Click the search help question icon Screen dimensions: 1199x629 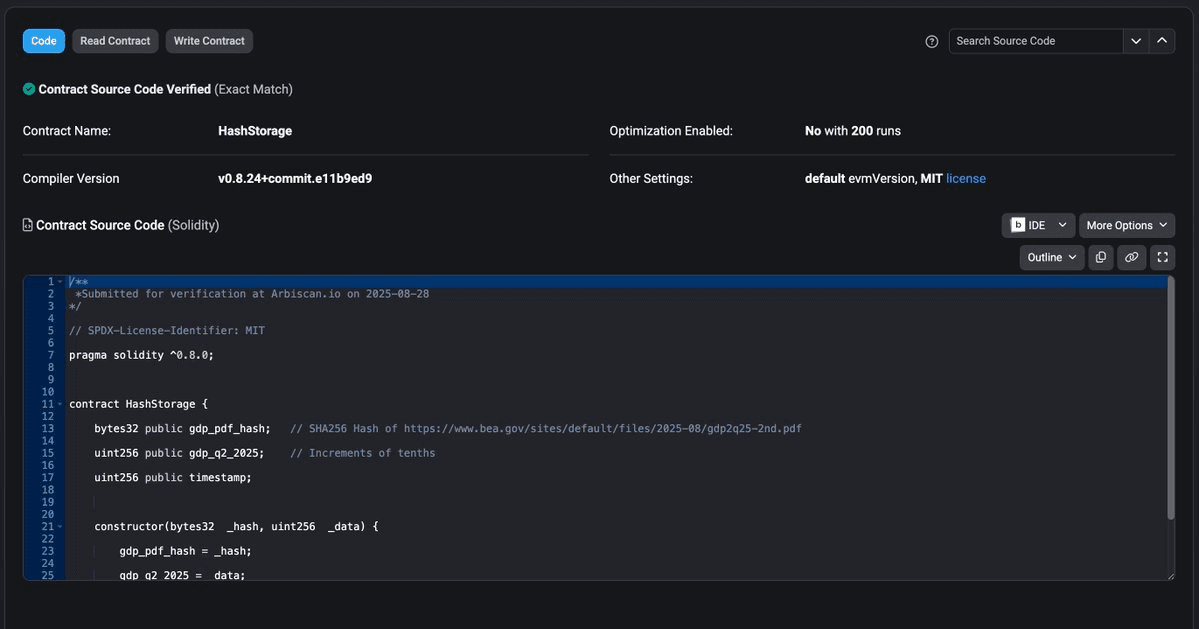point(931,41)
